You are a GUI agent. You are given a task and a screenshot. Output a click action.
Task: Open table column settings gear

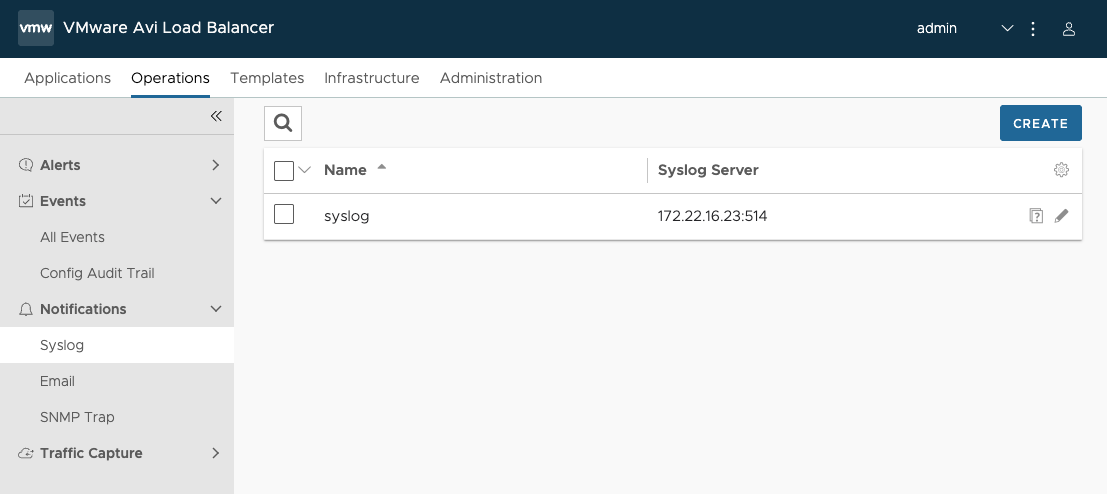coord(1061,170)
